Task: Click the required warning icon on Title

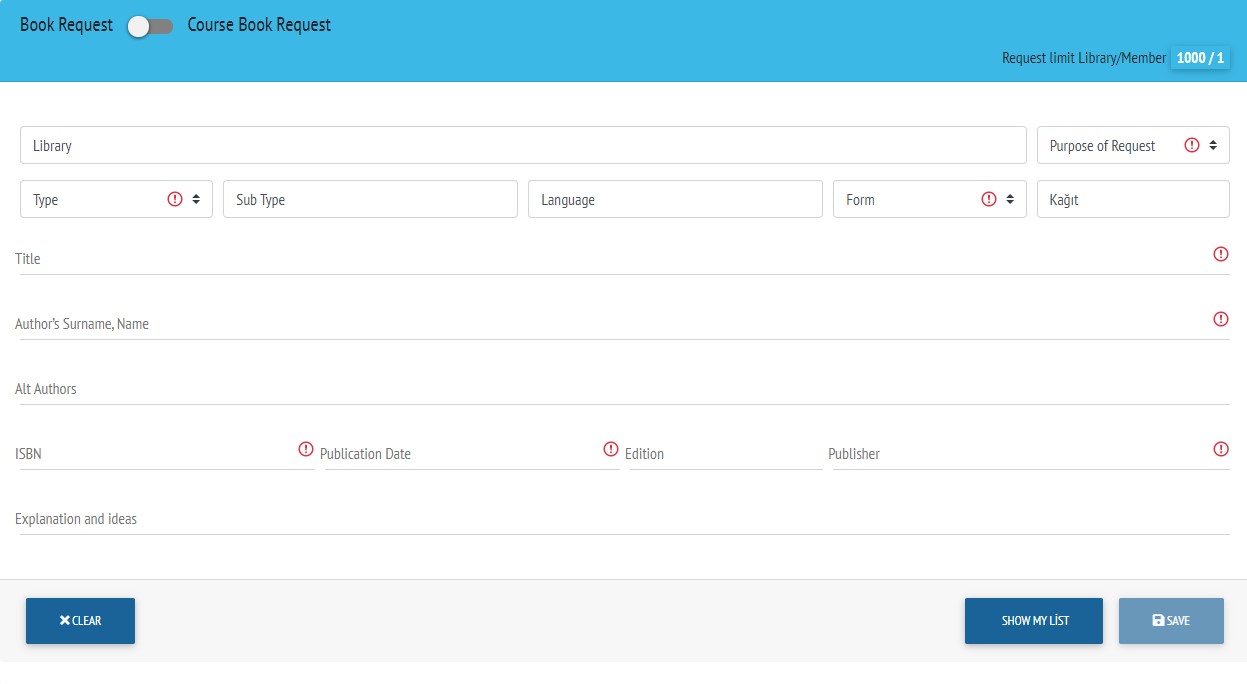Action: click(1221, 254)
